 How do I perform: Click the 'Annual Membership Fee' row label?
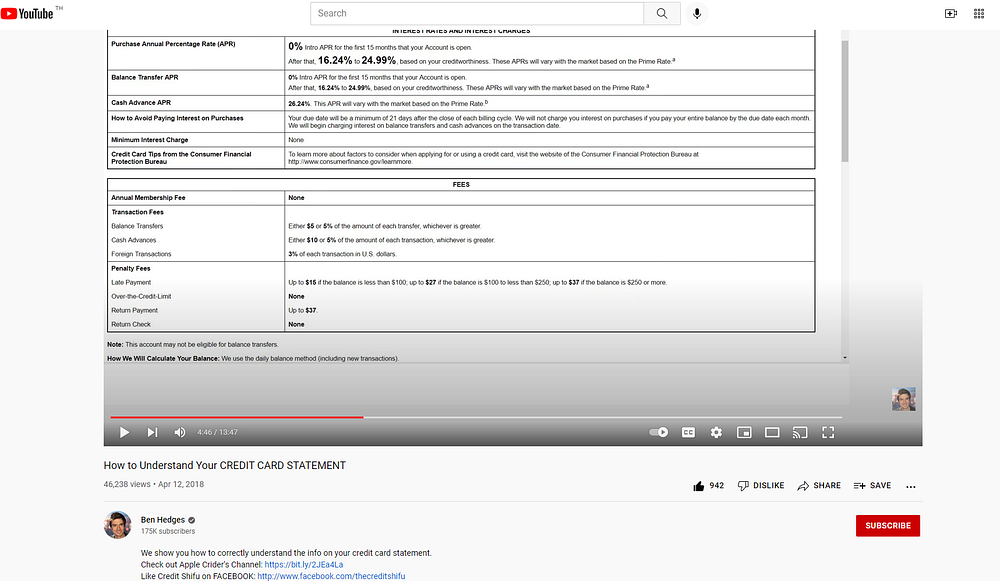click(x=148, y=198)
